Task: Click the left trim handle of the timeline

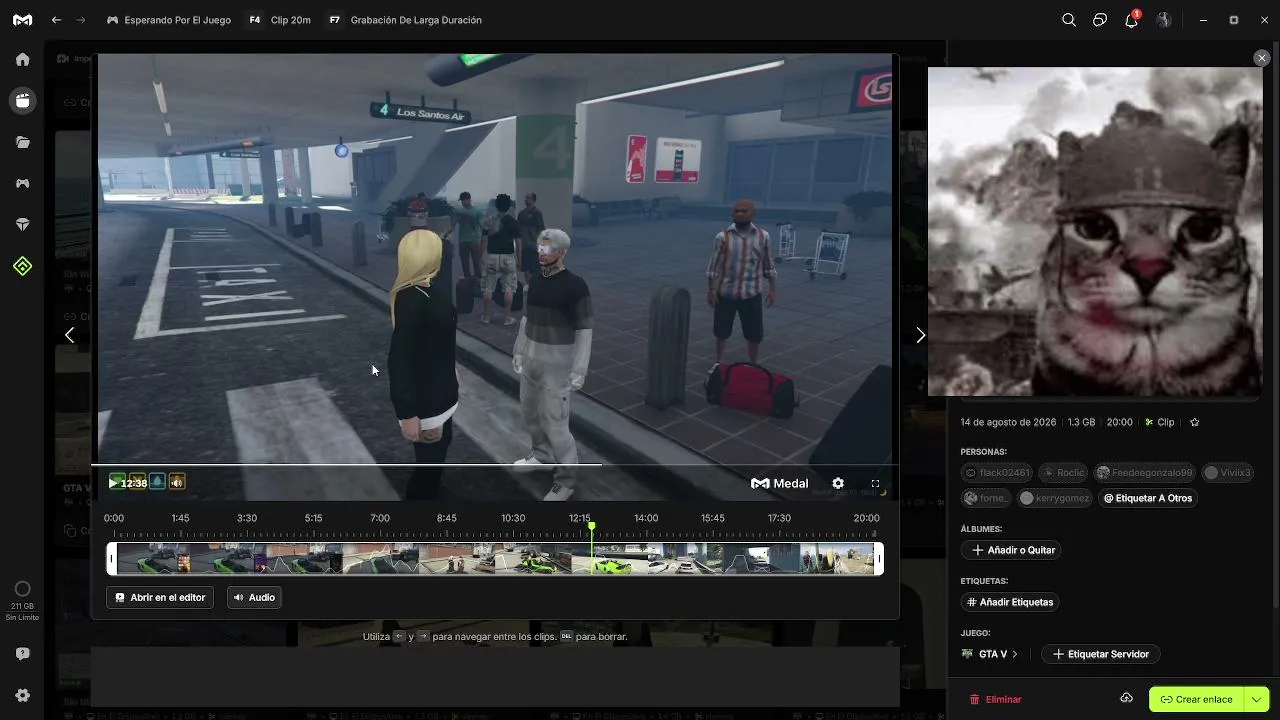Action: [112, 558]
